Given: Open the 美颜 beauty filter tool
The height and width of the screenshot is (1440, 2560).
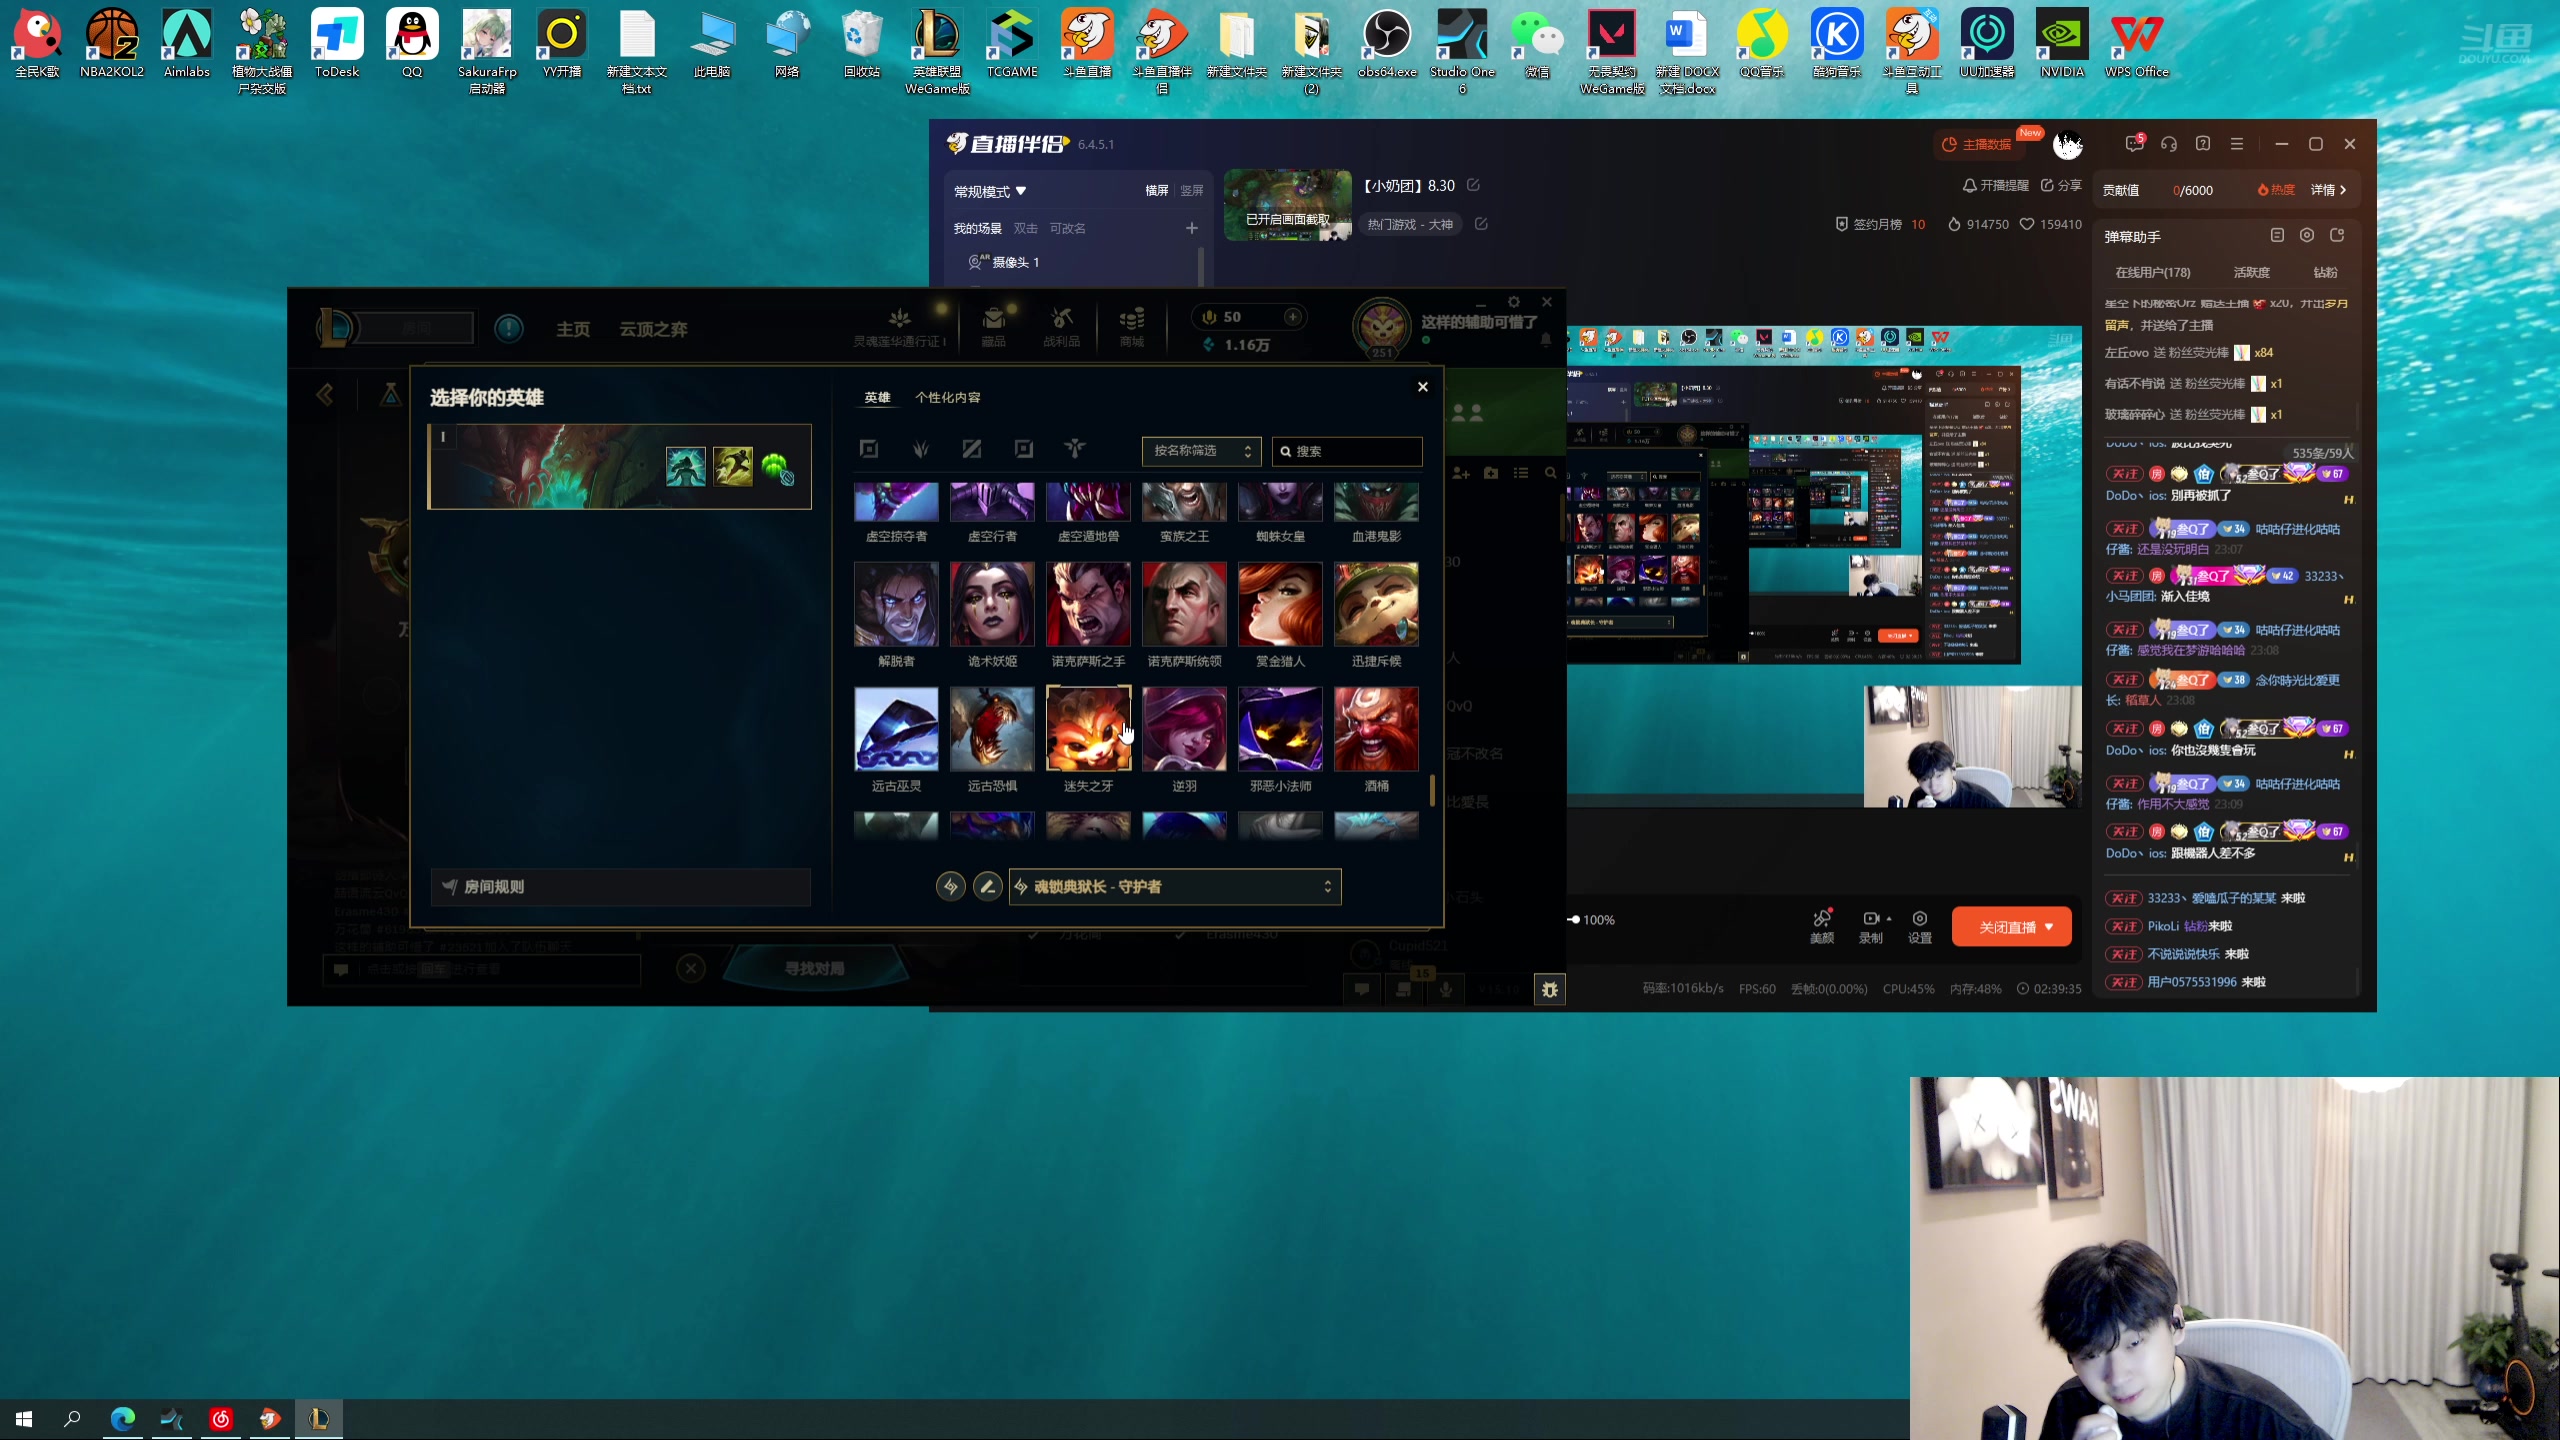Looking at the screenshot, I should pos(1822,926).
